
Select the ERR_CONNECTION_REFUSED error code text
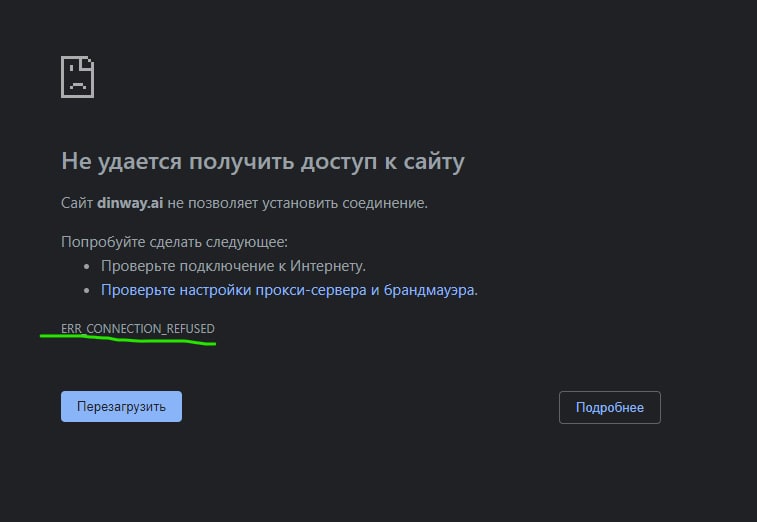click(138, 329)
